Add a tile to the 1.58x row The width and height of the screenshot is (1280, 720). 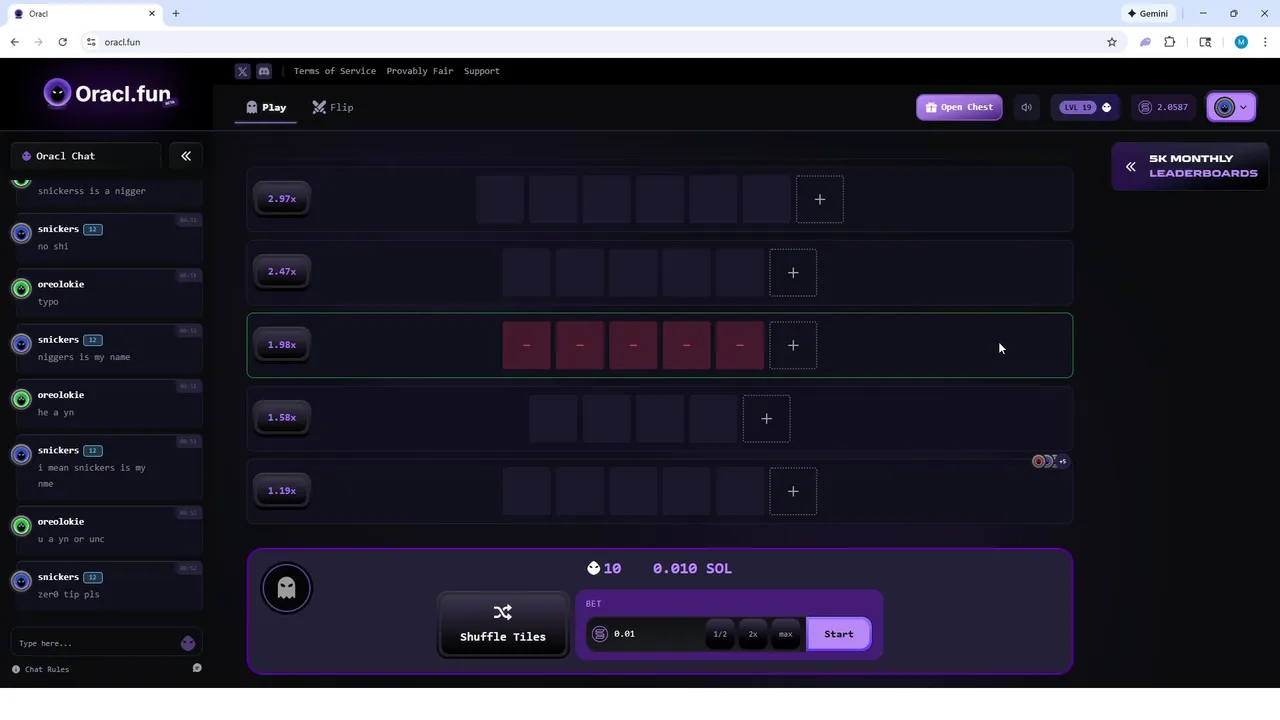[x=767, y=418]
